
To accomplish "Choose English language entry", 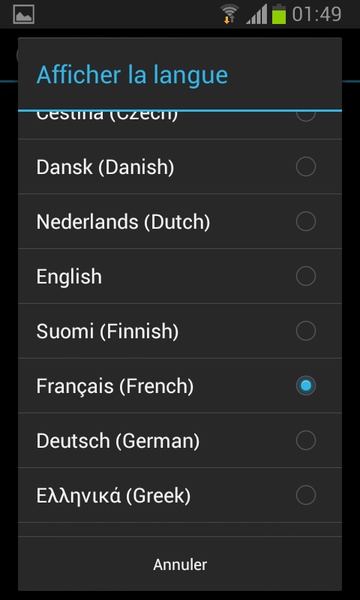I will tap(180, 276).
